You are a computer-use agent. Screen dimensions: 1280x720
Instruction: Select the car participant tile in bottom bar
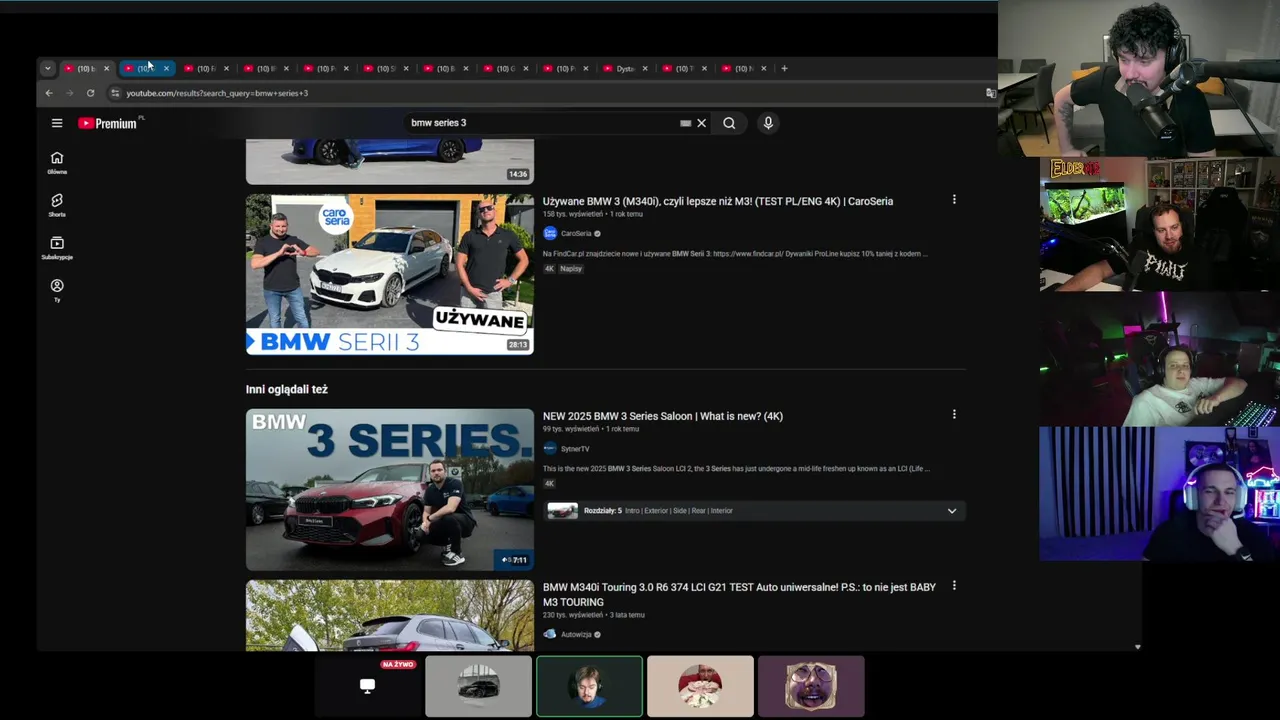pos(478,686)
